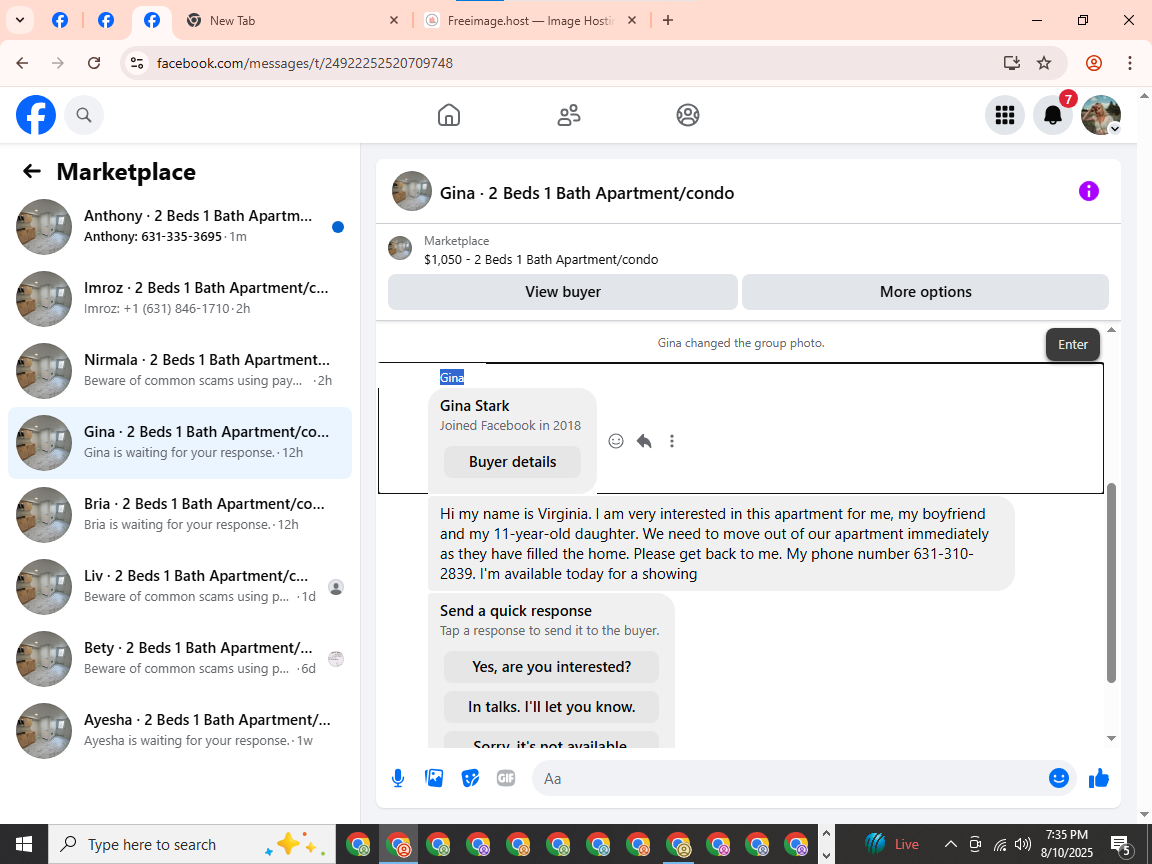Open Chrome's three-dot menu

coord(1130,63)
